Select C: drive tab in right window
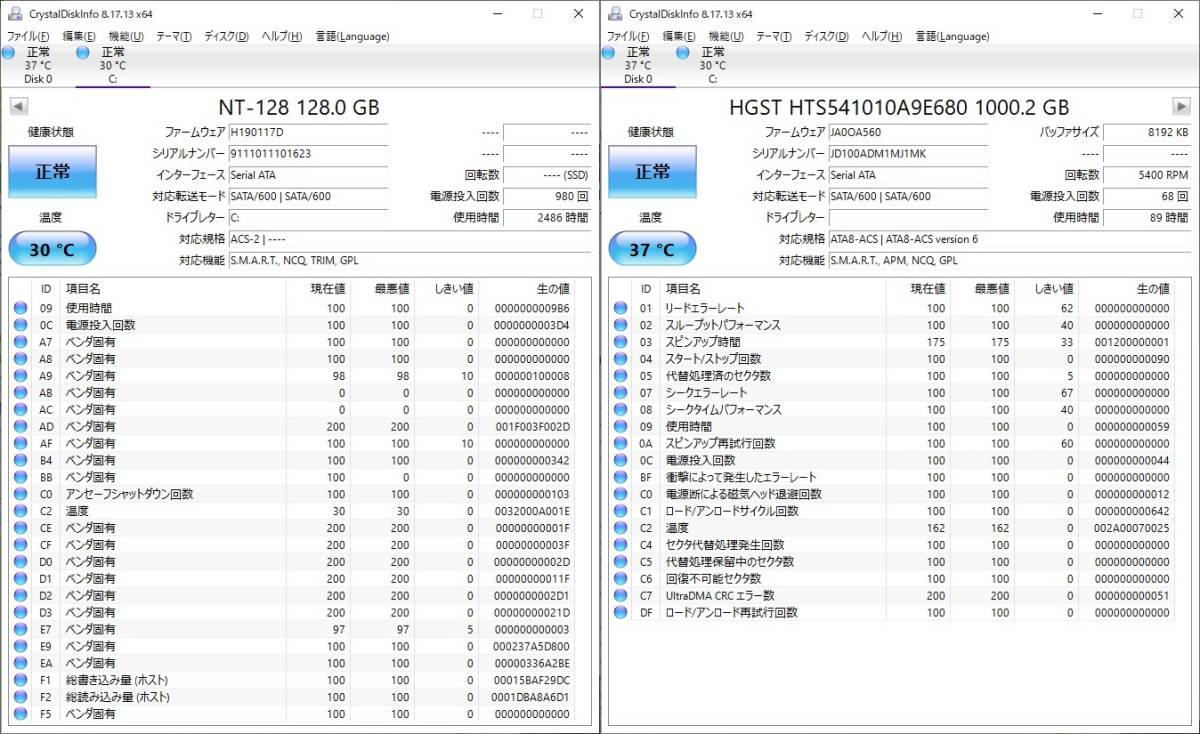 tap(713, 66)
